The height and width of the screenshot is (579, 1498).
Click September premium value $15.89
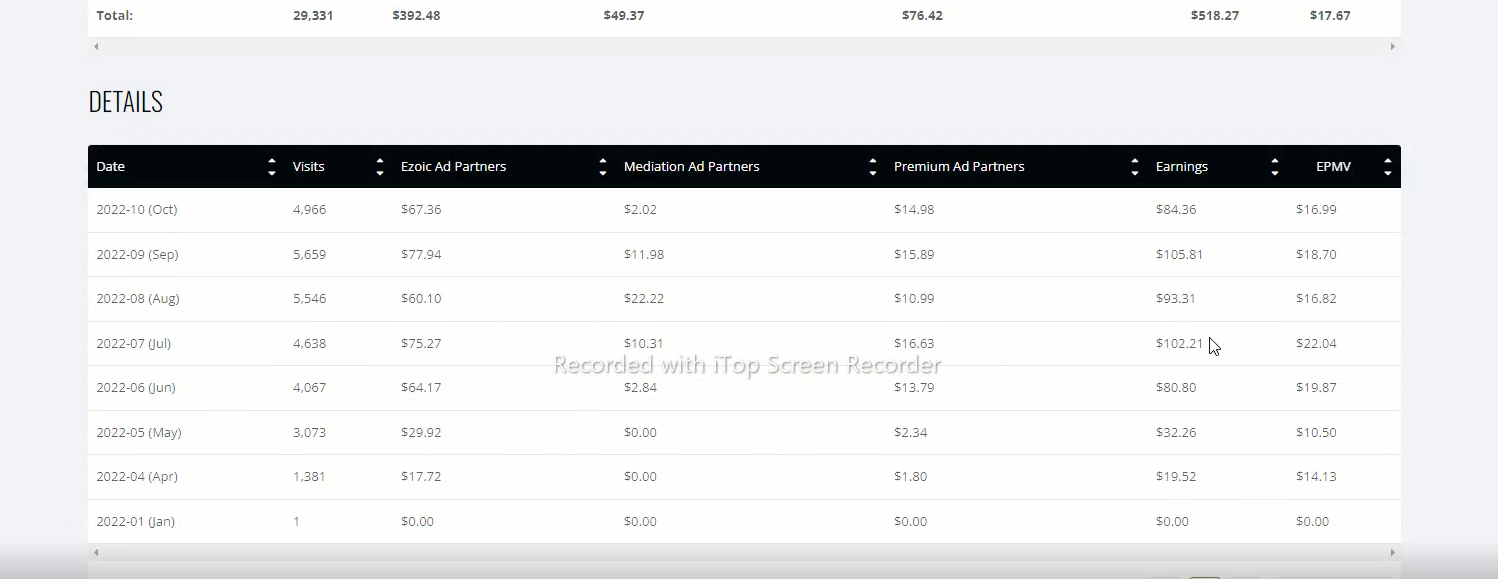(914, 255)
